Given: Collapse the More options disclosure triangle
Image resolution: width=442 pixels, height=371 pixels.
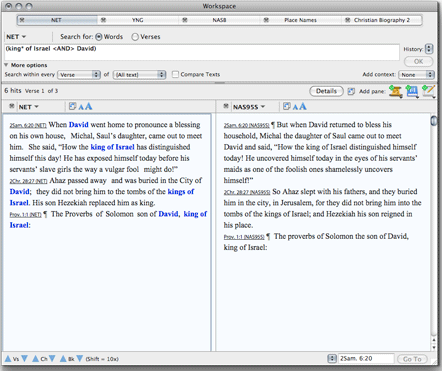Looking at the screenshot, I should point(6,65).
